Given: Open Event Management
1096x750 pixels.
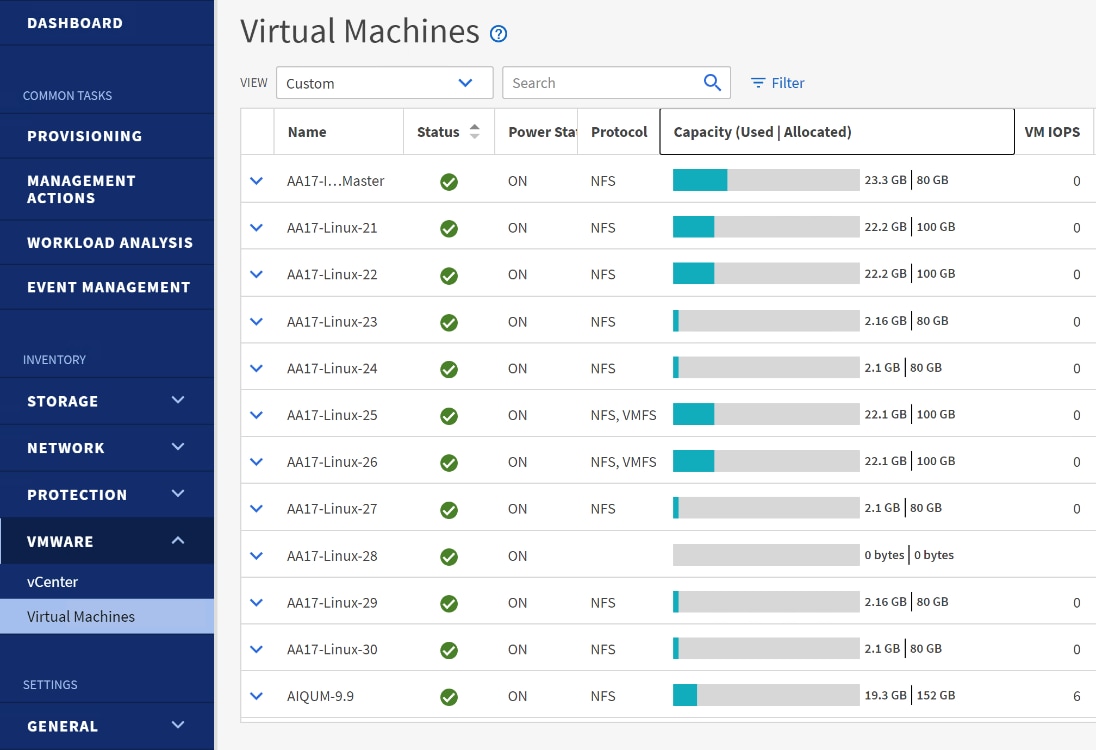Looking at the screenshot, I should pos(106,287).
